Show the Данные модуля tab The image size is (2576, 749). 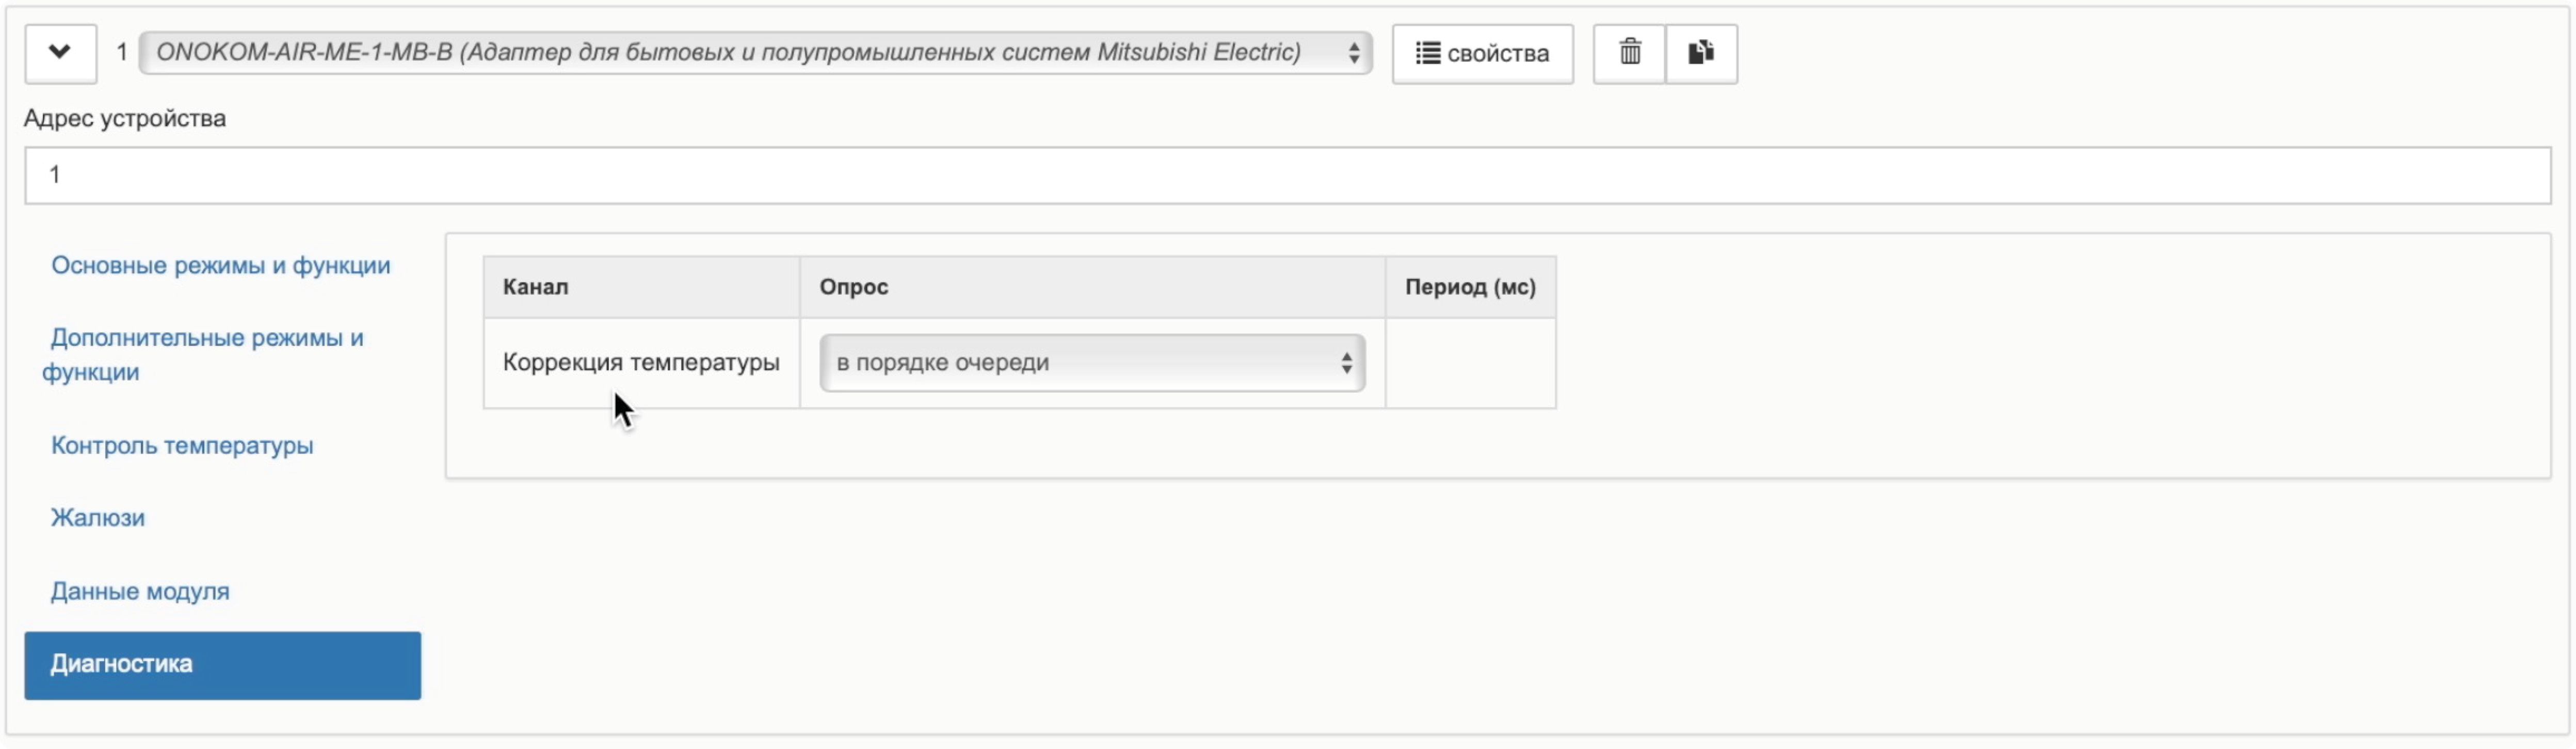point(140,592)
